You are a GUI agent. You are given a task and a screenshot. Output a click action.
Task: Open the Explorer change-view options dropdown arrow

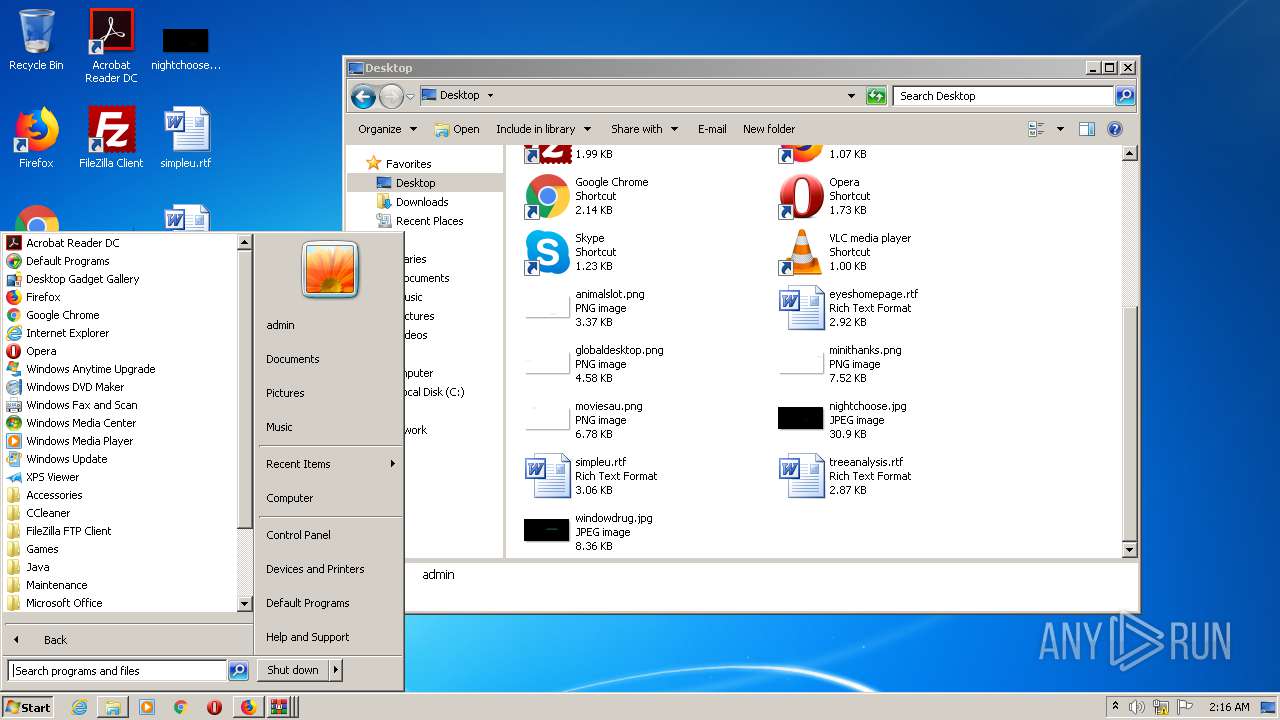tap(1060, 129)
